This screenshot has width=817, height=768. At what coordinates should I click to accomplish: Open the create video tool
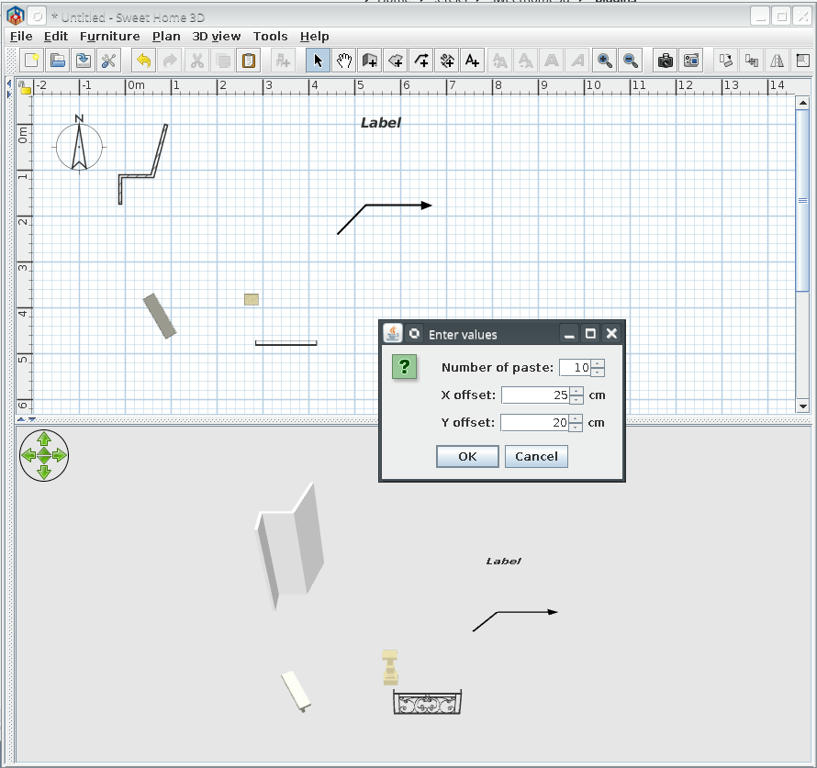click(691, 60)
